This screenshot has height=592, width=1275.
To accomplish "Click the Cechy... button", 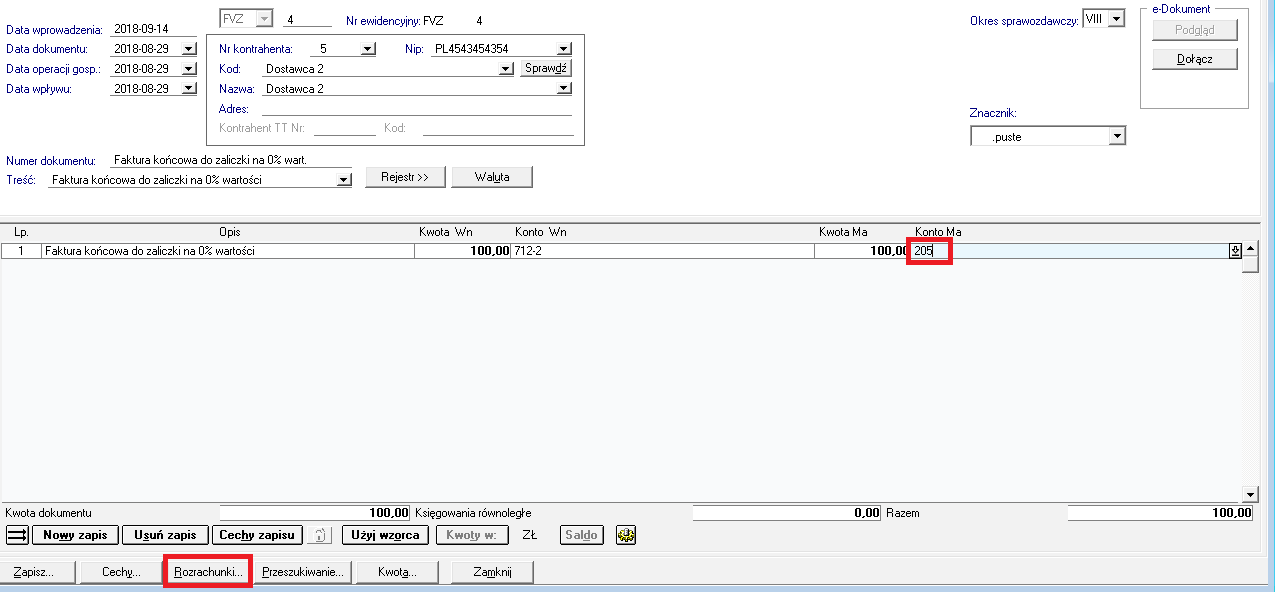I will click(x=122, y=572).
